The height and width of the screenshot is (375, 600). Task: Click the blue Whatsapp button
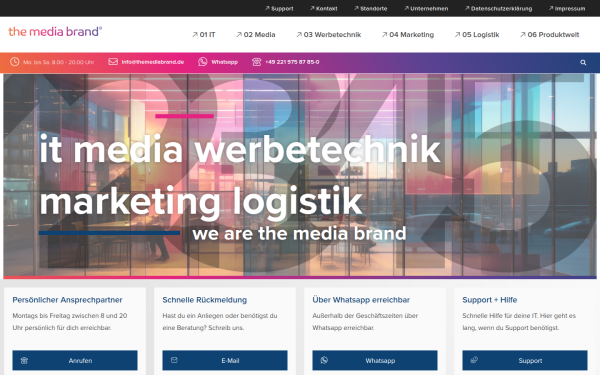click(x=375, y=360)
